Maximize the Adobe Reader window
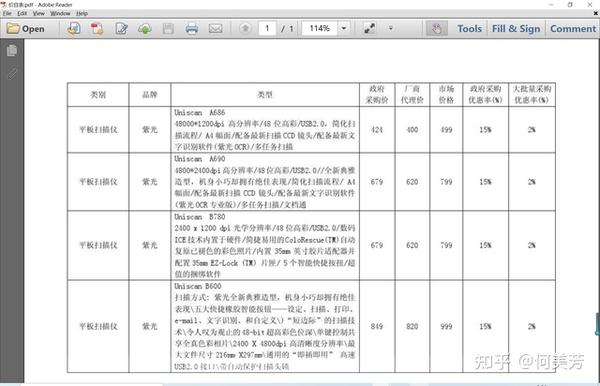This screenshot has width=600, height=386. pos(570,5)
